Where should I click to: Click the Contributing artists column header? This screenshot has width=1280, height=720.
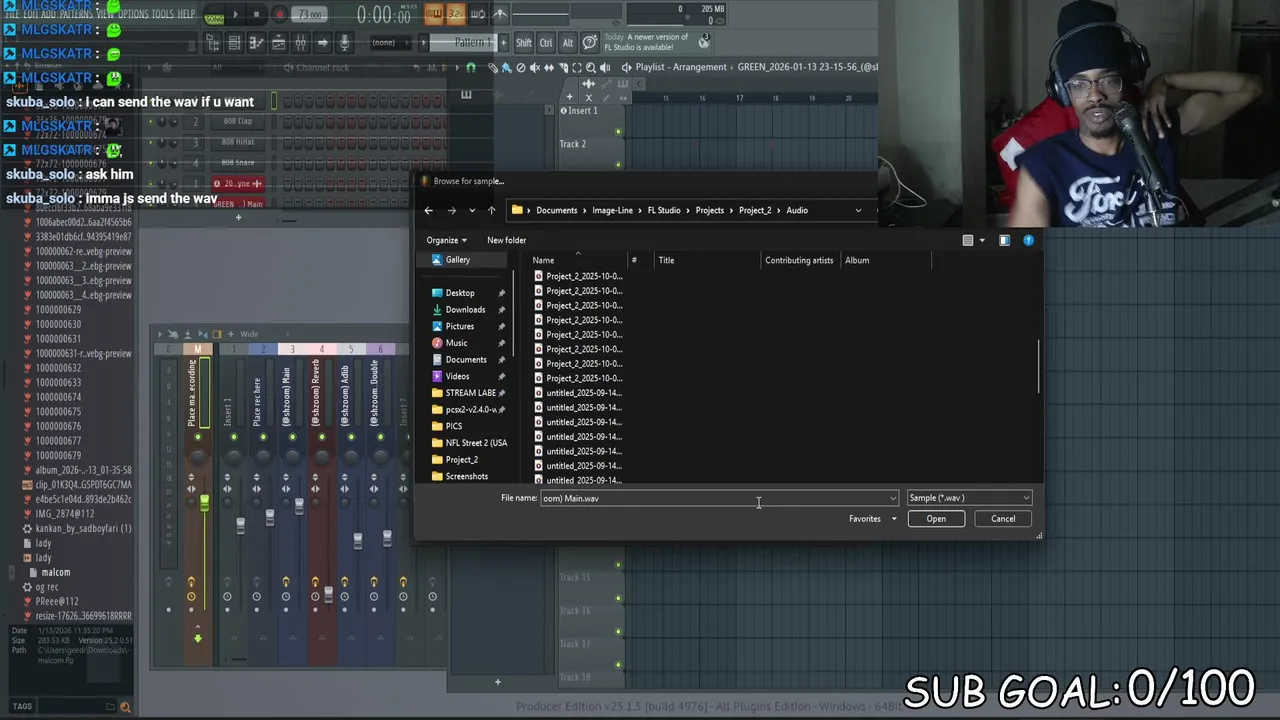point(799,260)
